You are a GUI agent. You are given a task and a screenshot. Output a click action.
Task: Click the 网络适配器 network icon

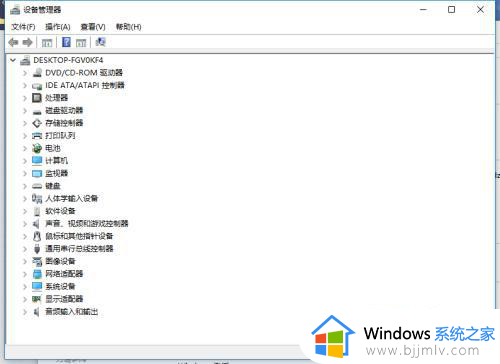point(37,274)
